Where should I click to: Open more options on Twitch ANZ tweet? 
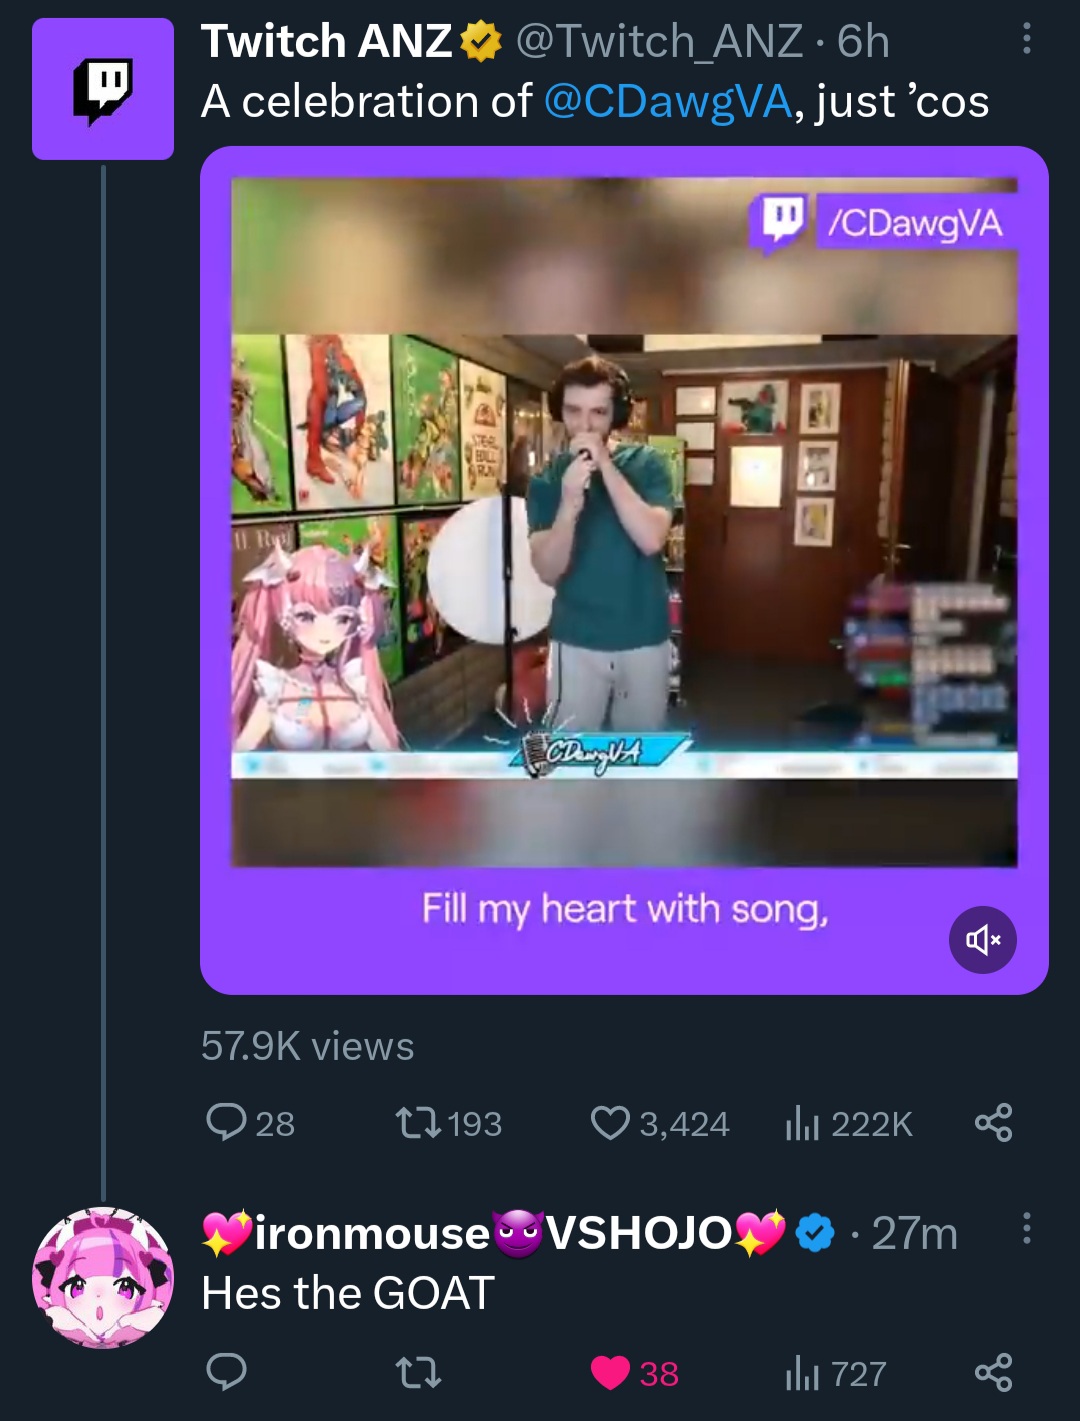click(1026, 39)
